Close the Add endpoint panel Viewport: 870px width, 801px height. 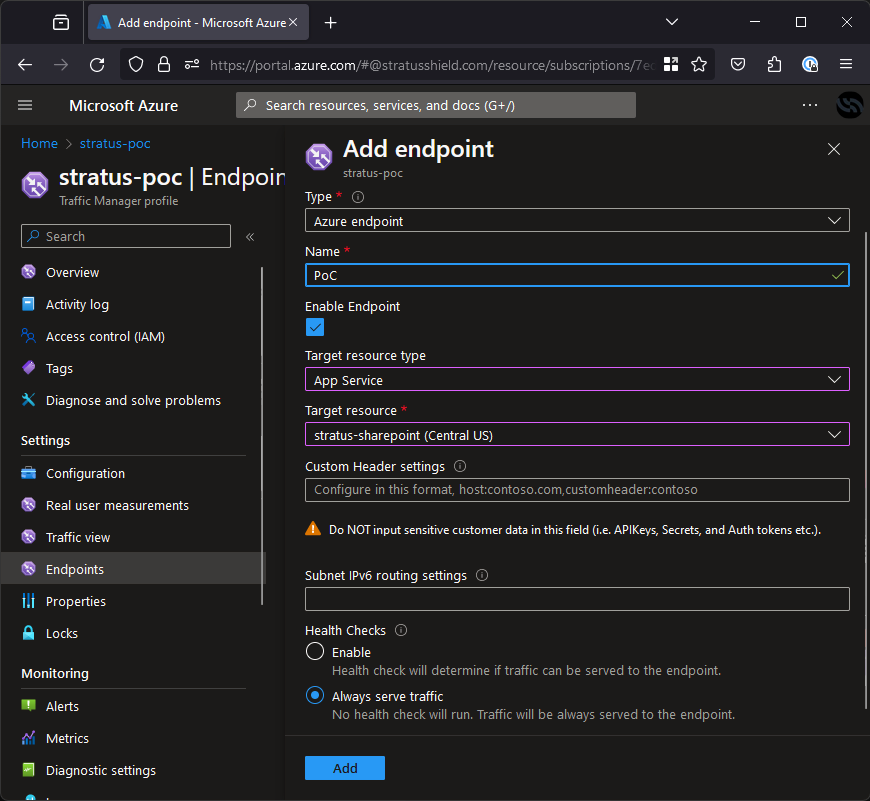pyautogui.click(x=833, y=149)
